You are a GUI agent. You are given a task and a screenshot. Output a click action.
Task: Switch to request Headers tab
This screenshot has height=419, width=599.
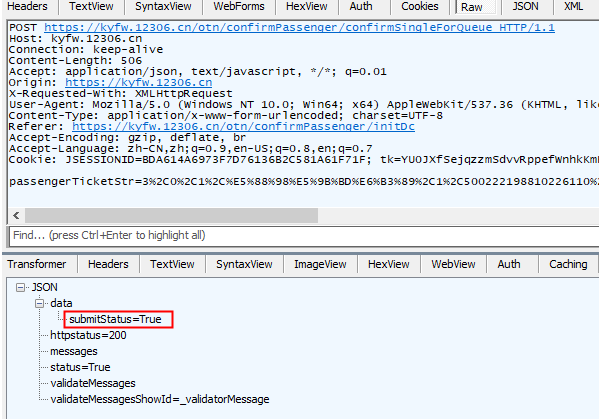tap(28, 6)
